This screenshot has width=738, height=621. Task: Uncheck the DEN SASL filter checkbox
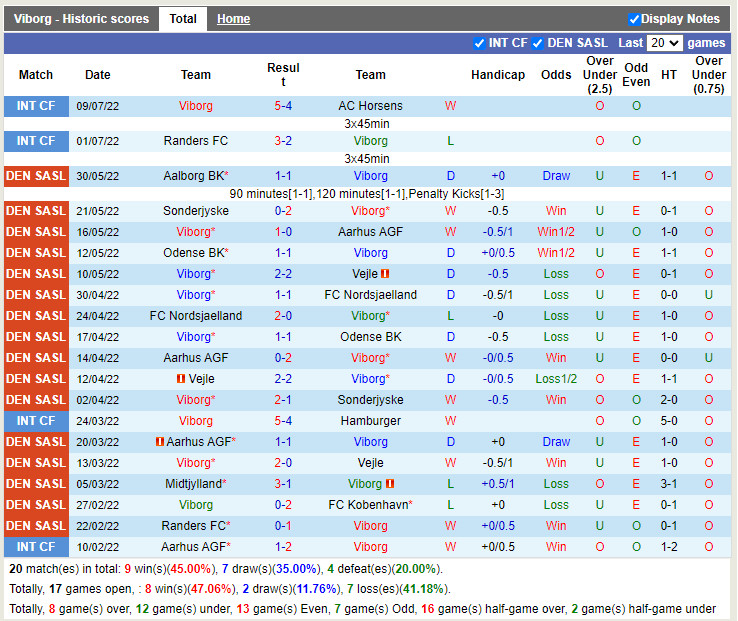[538, 43]
